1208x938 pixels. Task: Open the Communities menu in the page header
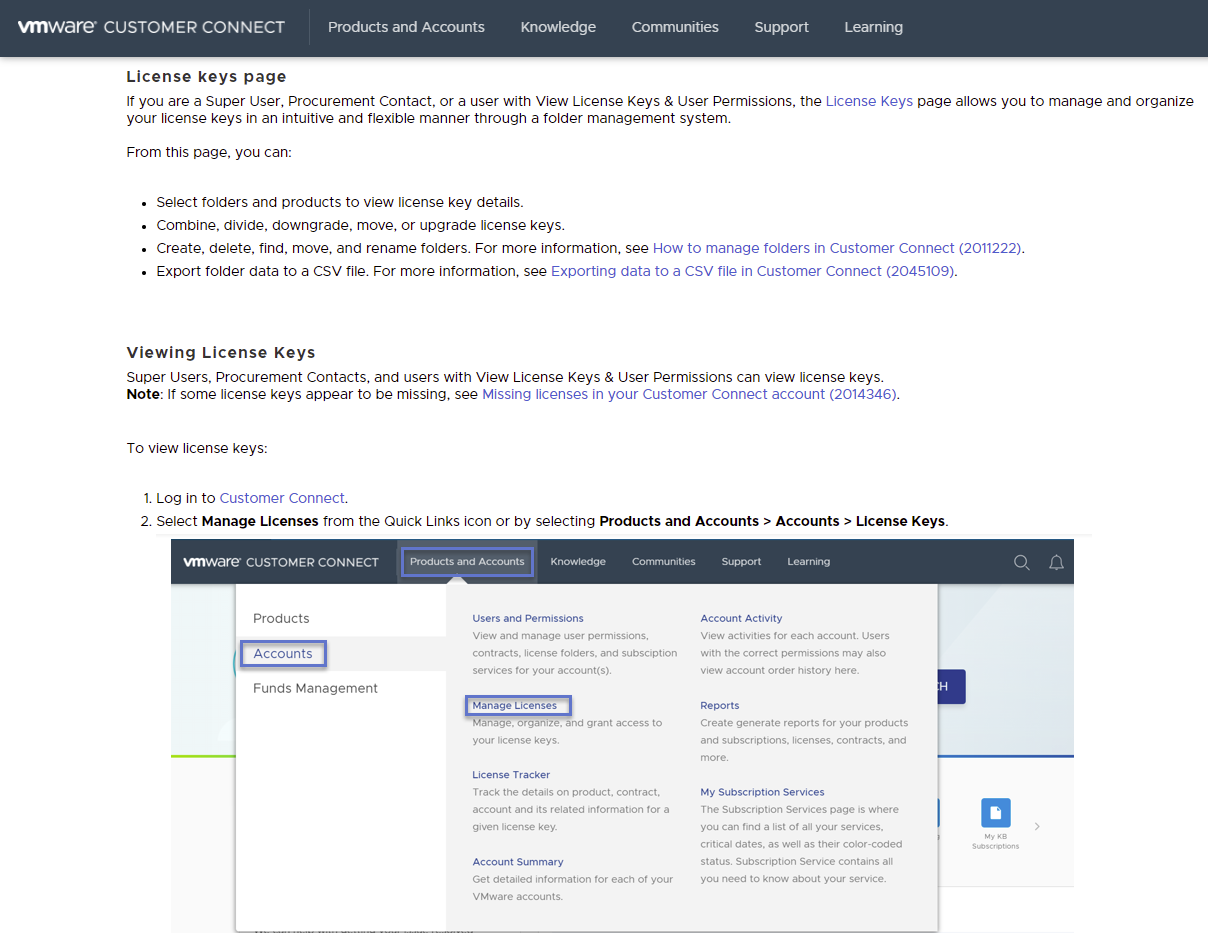click(675, 27)
